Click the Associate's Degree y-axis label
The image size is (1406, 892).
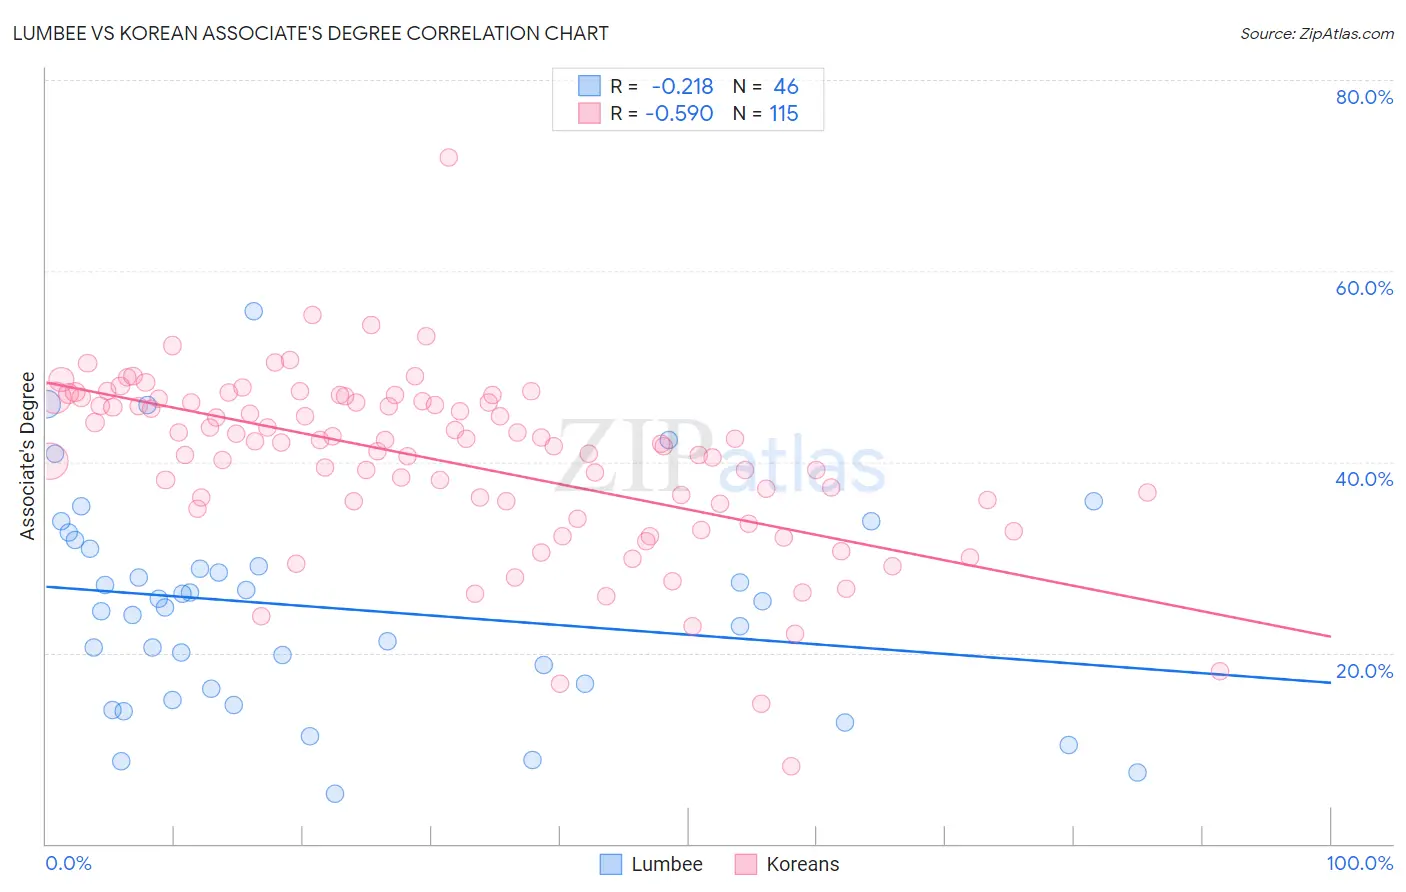(28, 456)
